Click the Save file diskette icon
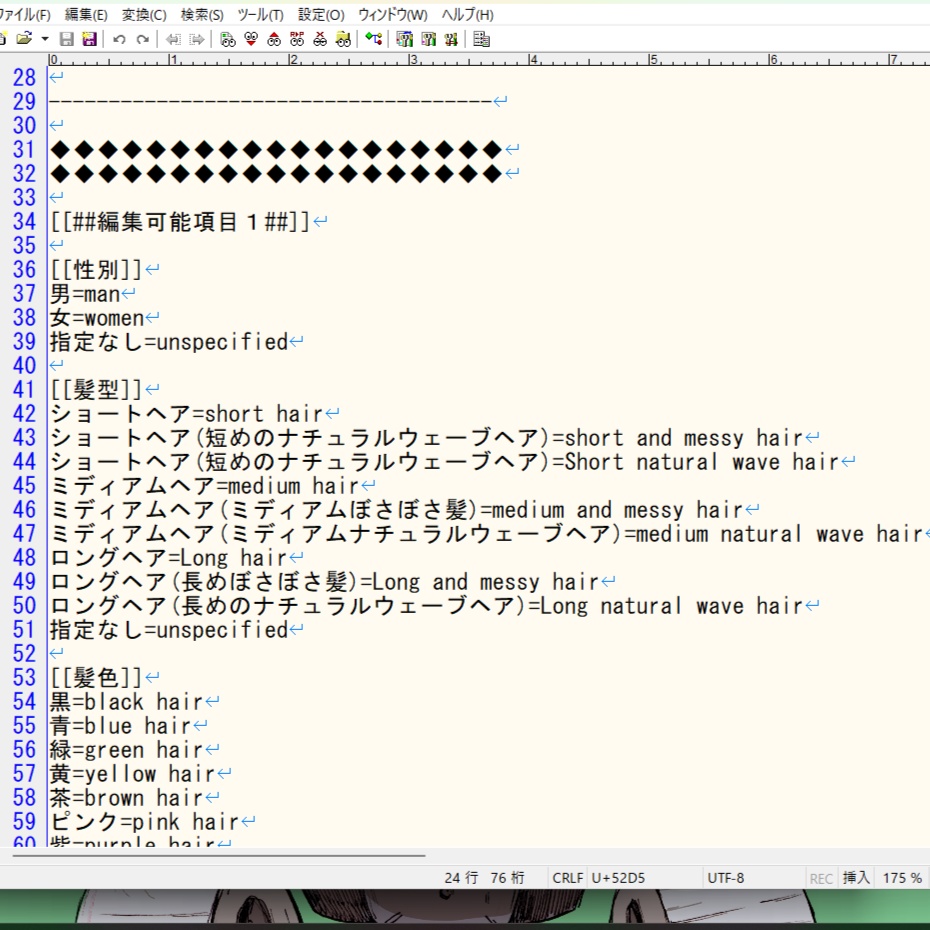The height and width of the screenshot is (930, 930). click(67, 39)
